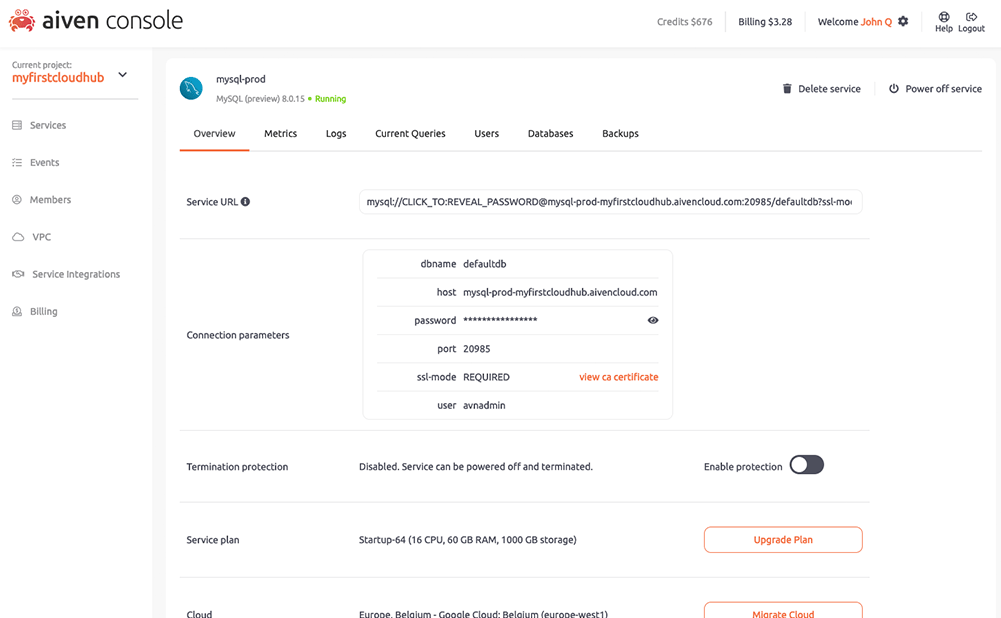This screenshot has height=618, width=1001.
Task: Click the Startup-64 service plan description
Action: tap(467, 539)
